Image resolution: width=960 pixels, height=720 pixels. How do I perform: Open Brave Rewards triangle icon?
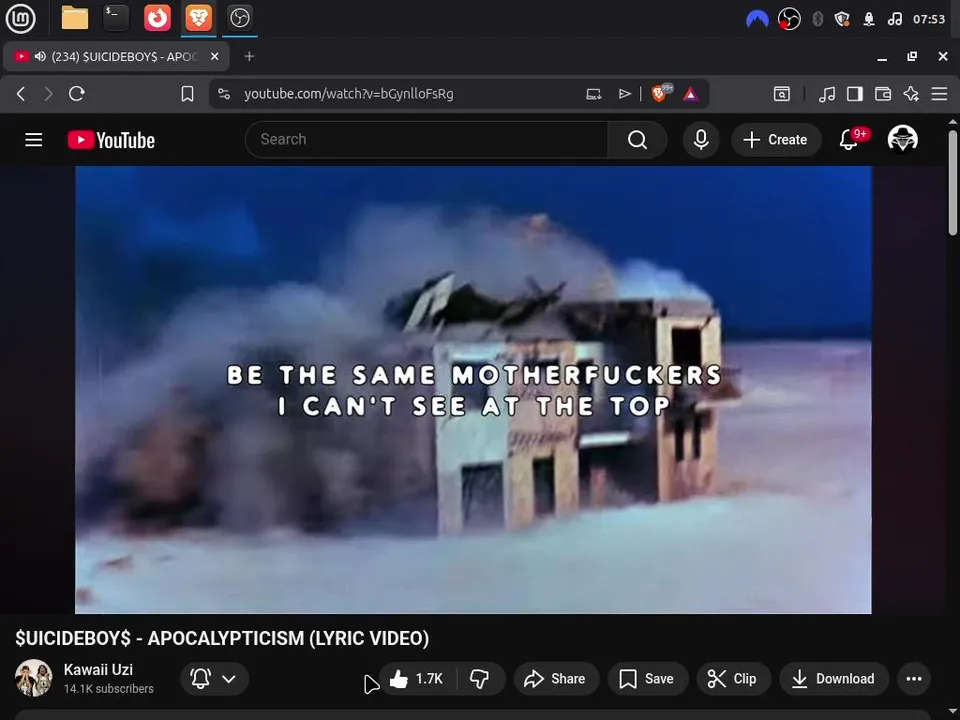coord(691,94)
